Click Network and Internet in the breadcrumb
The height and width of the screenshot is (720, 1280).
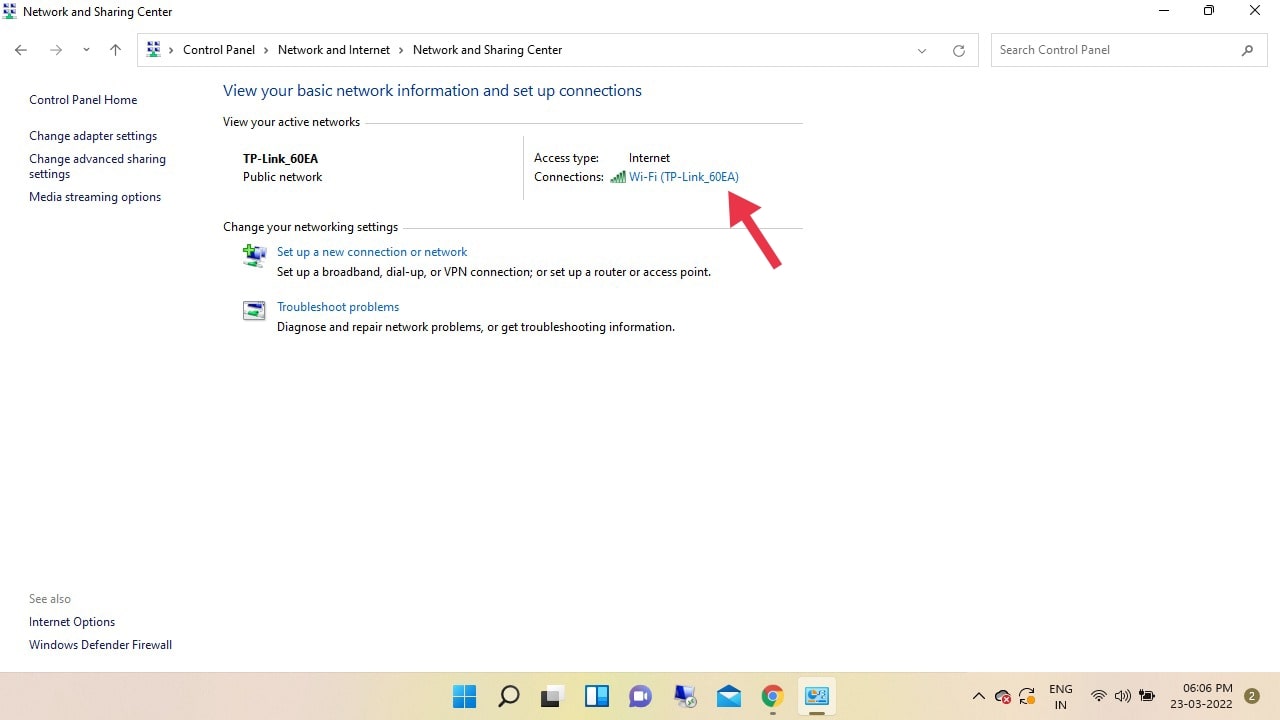click(x=334, y=50)
